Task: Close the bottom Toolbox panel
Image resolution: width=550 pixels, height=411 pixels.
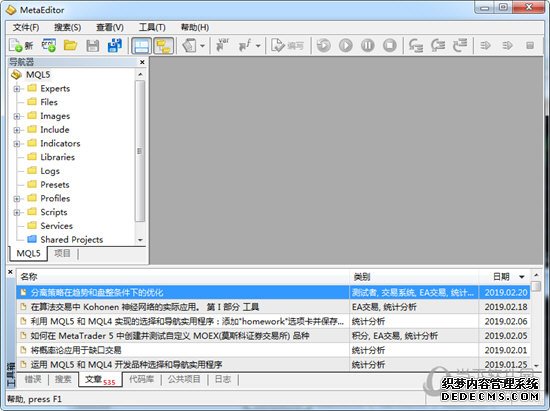Action: 10,272
